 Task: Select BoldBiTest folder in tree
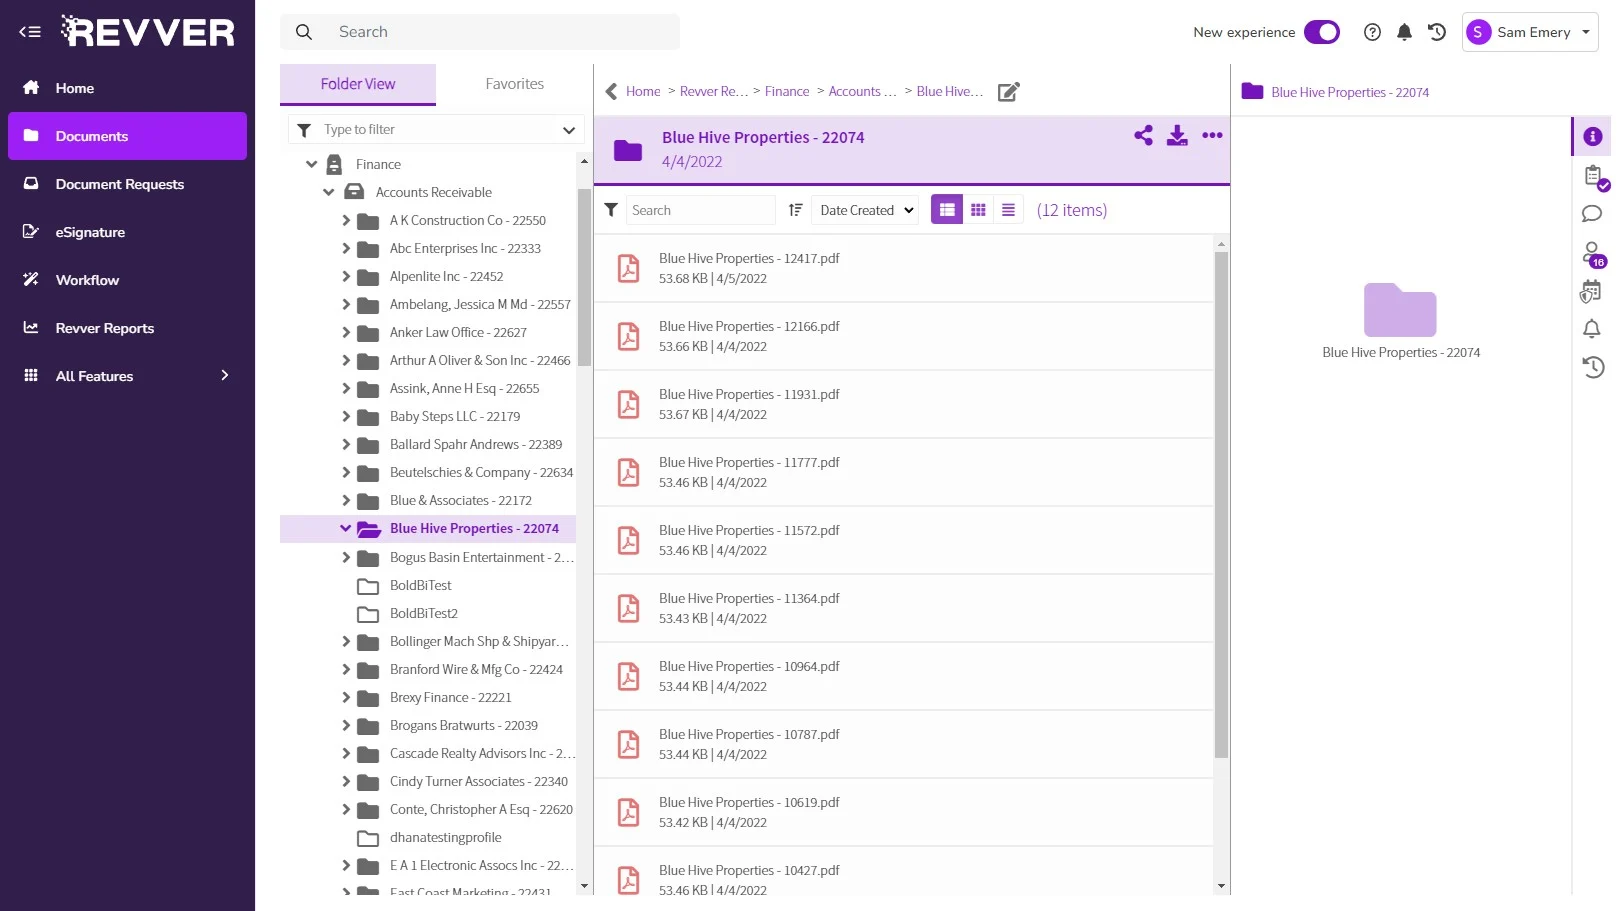click(x=420, y=585)
